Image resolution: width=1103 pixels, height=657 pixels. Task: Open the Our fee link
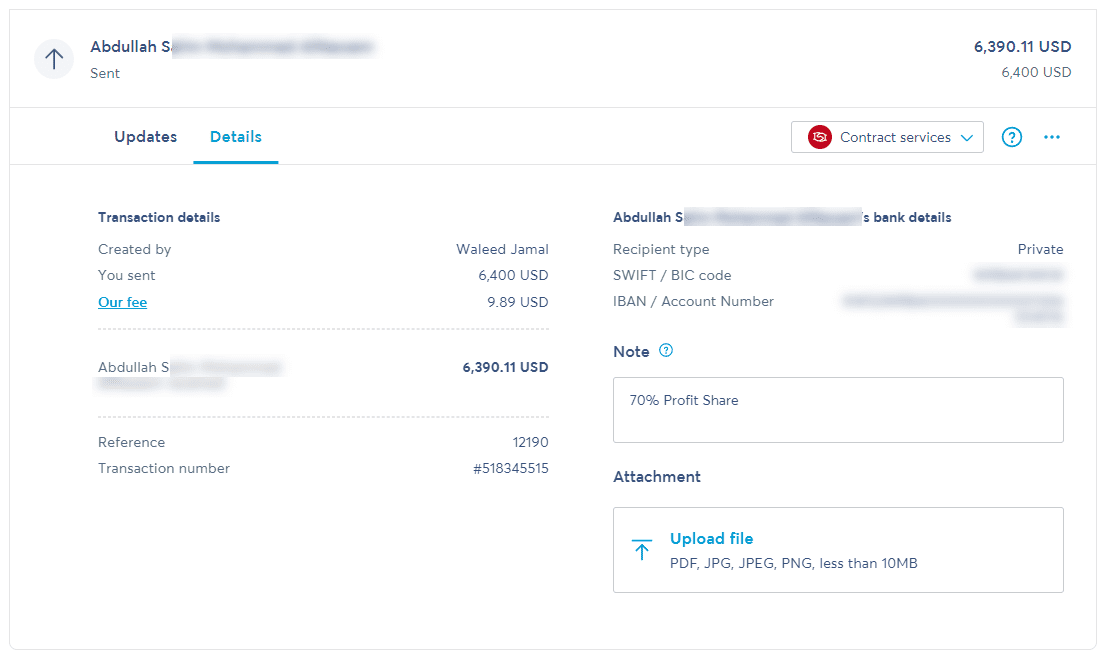pos(122,302)
